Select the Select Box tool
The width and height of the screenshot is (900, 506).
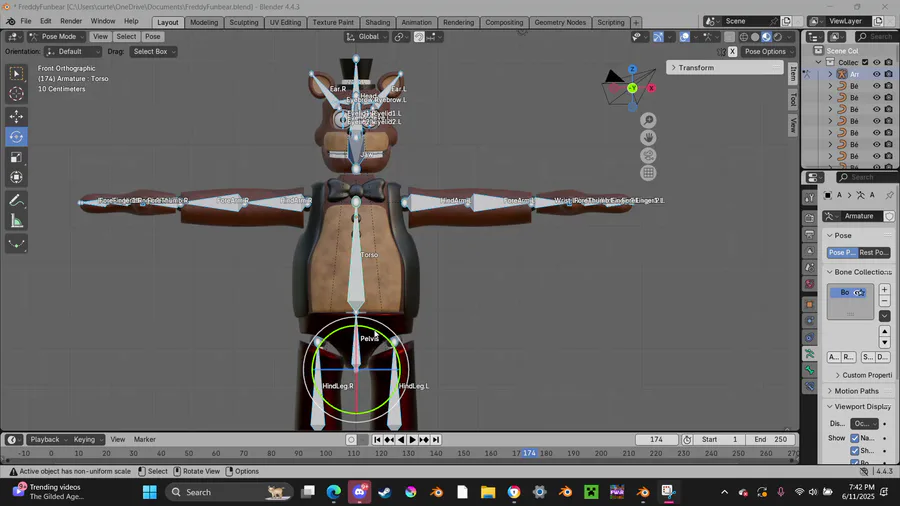pyautogui.click(x=16, y=73)
